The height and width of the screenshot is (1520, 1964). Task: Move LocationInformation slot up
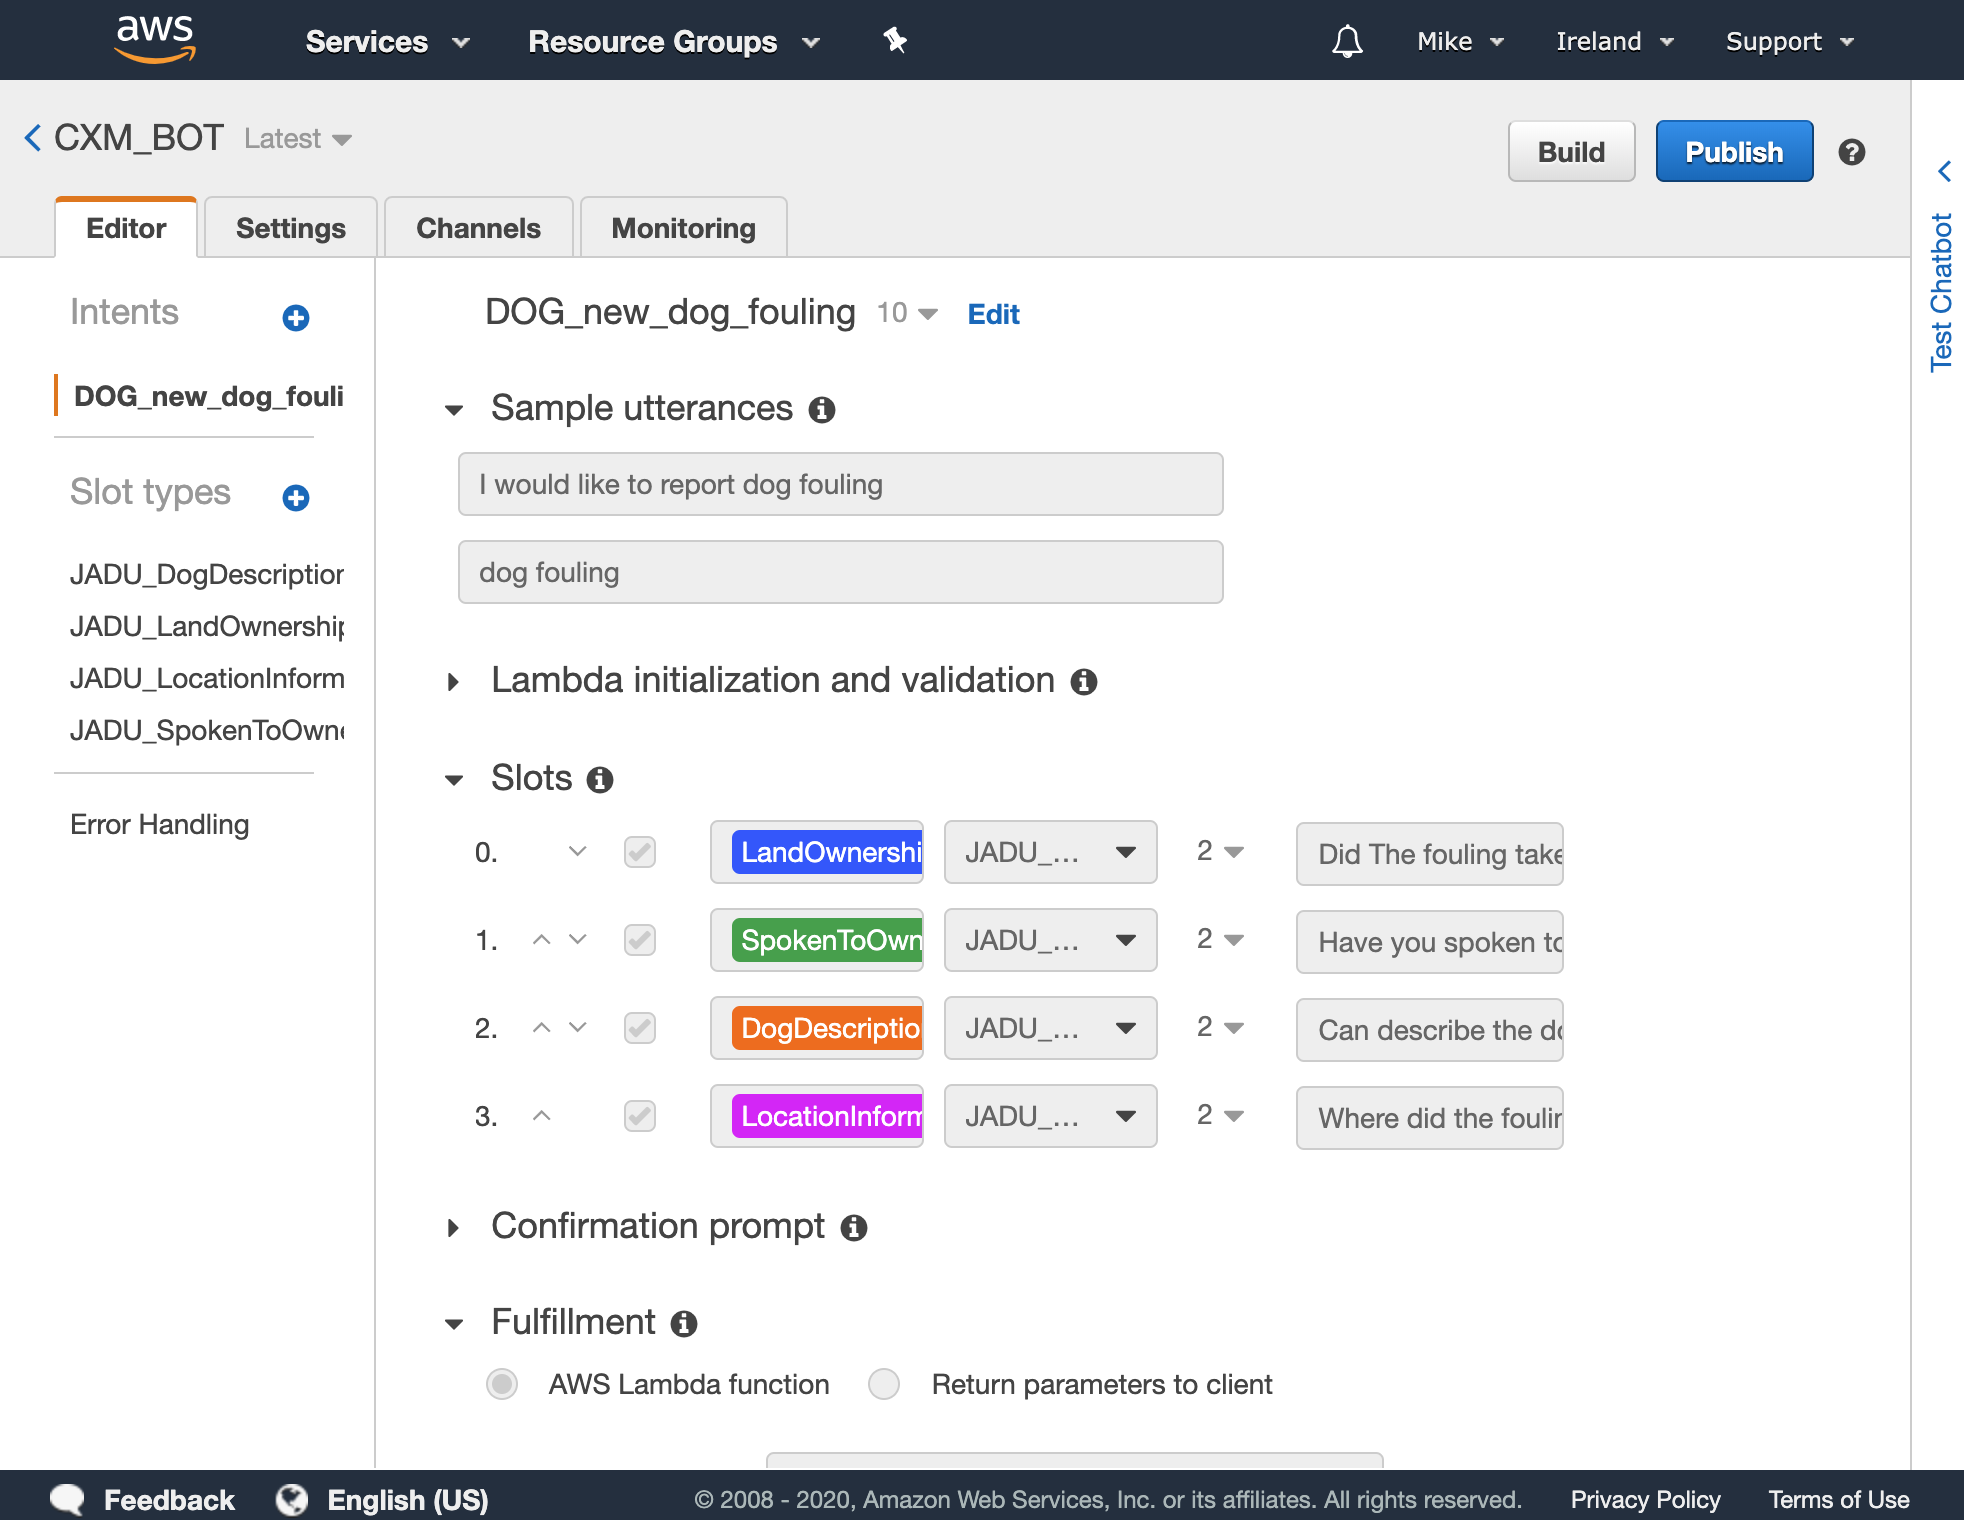pos(541,1115)
